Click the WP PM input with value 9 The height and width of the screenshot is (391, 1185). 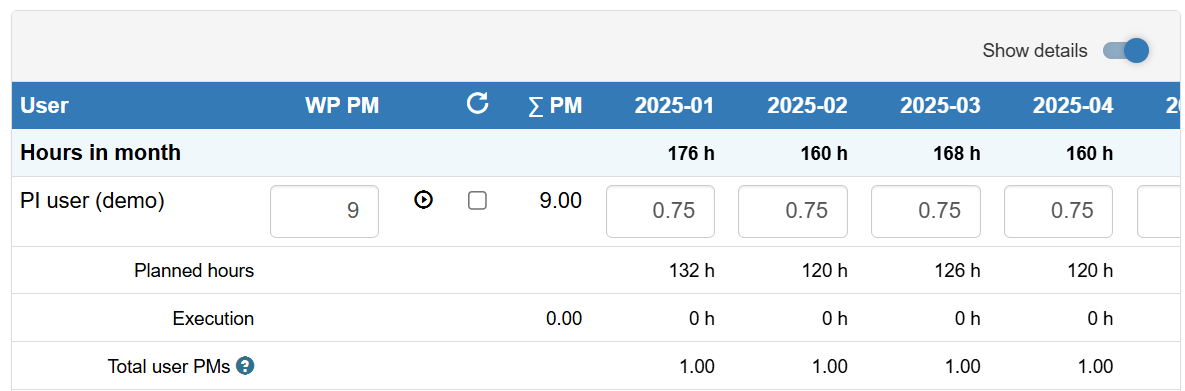[324, 211]
